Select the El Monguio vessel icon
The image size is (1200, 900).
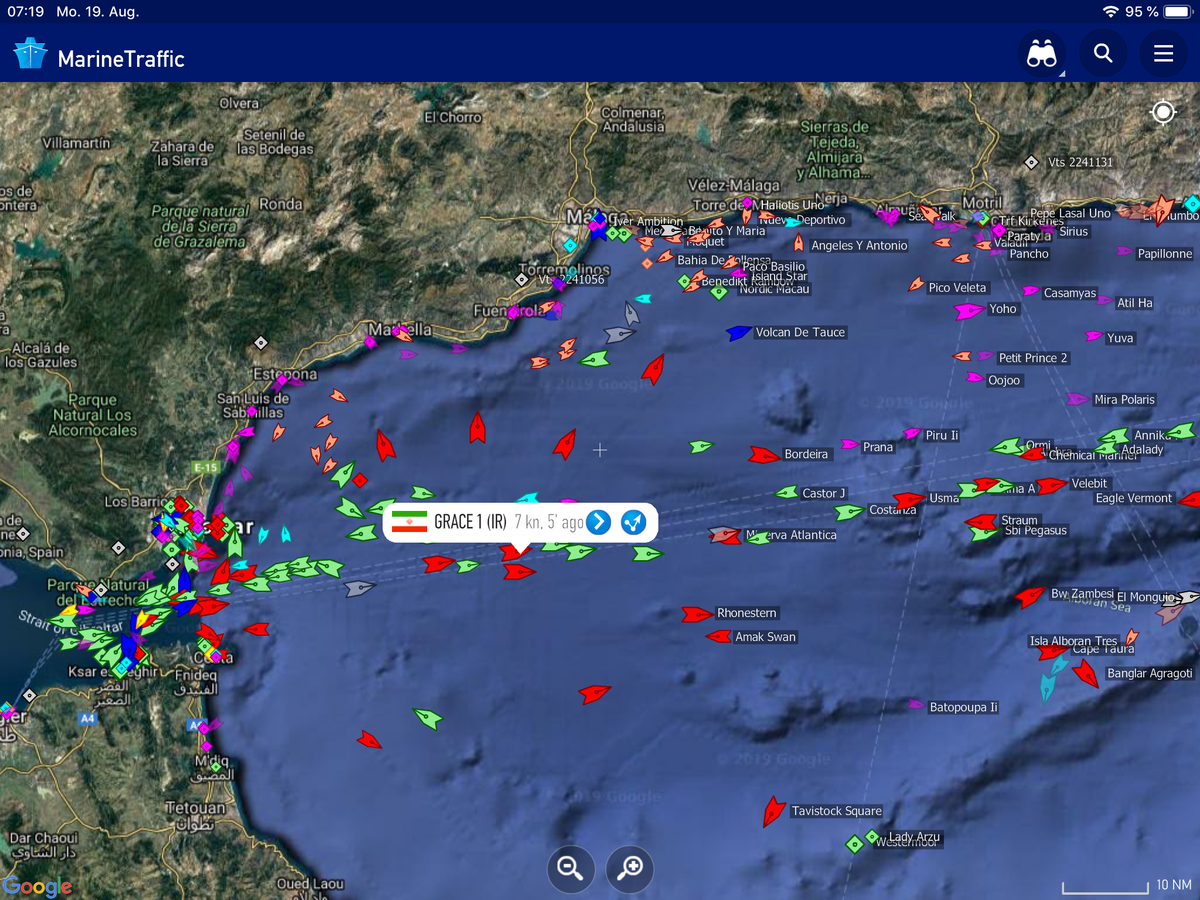(x=1187, y=598)
